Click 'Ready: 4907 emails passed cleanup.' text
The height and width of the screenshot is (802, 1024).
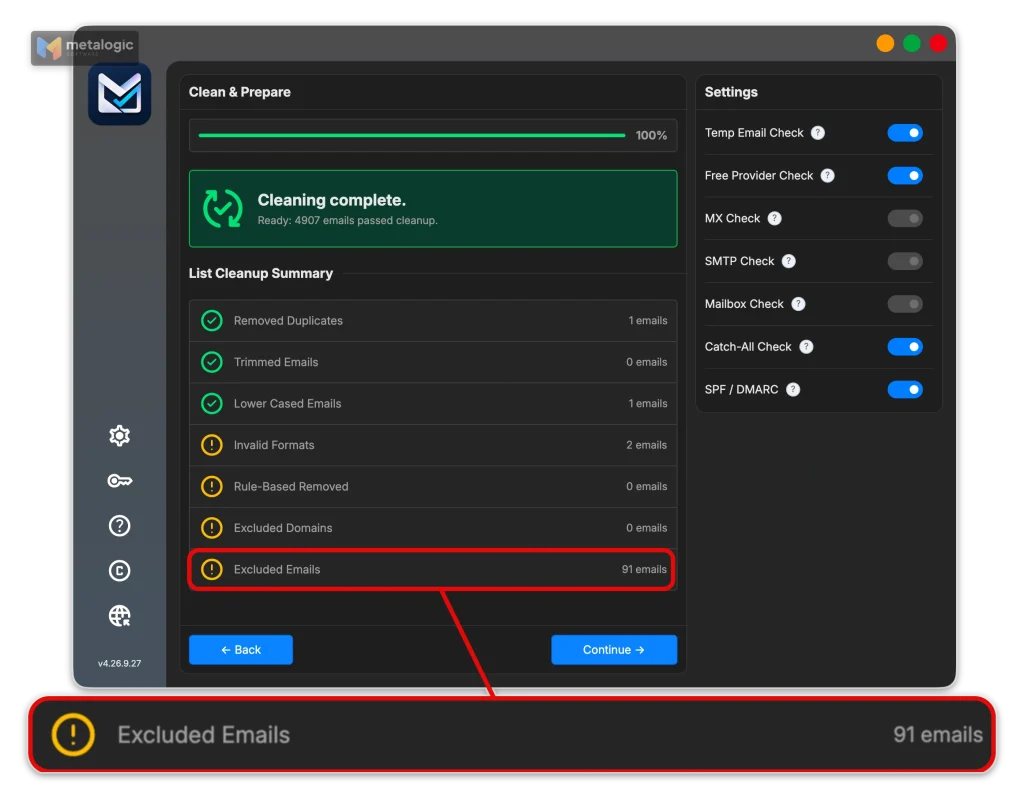point(347,221)
